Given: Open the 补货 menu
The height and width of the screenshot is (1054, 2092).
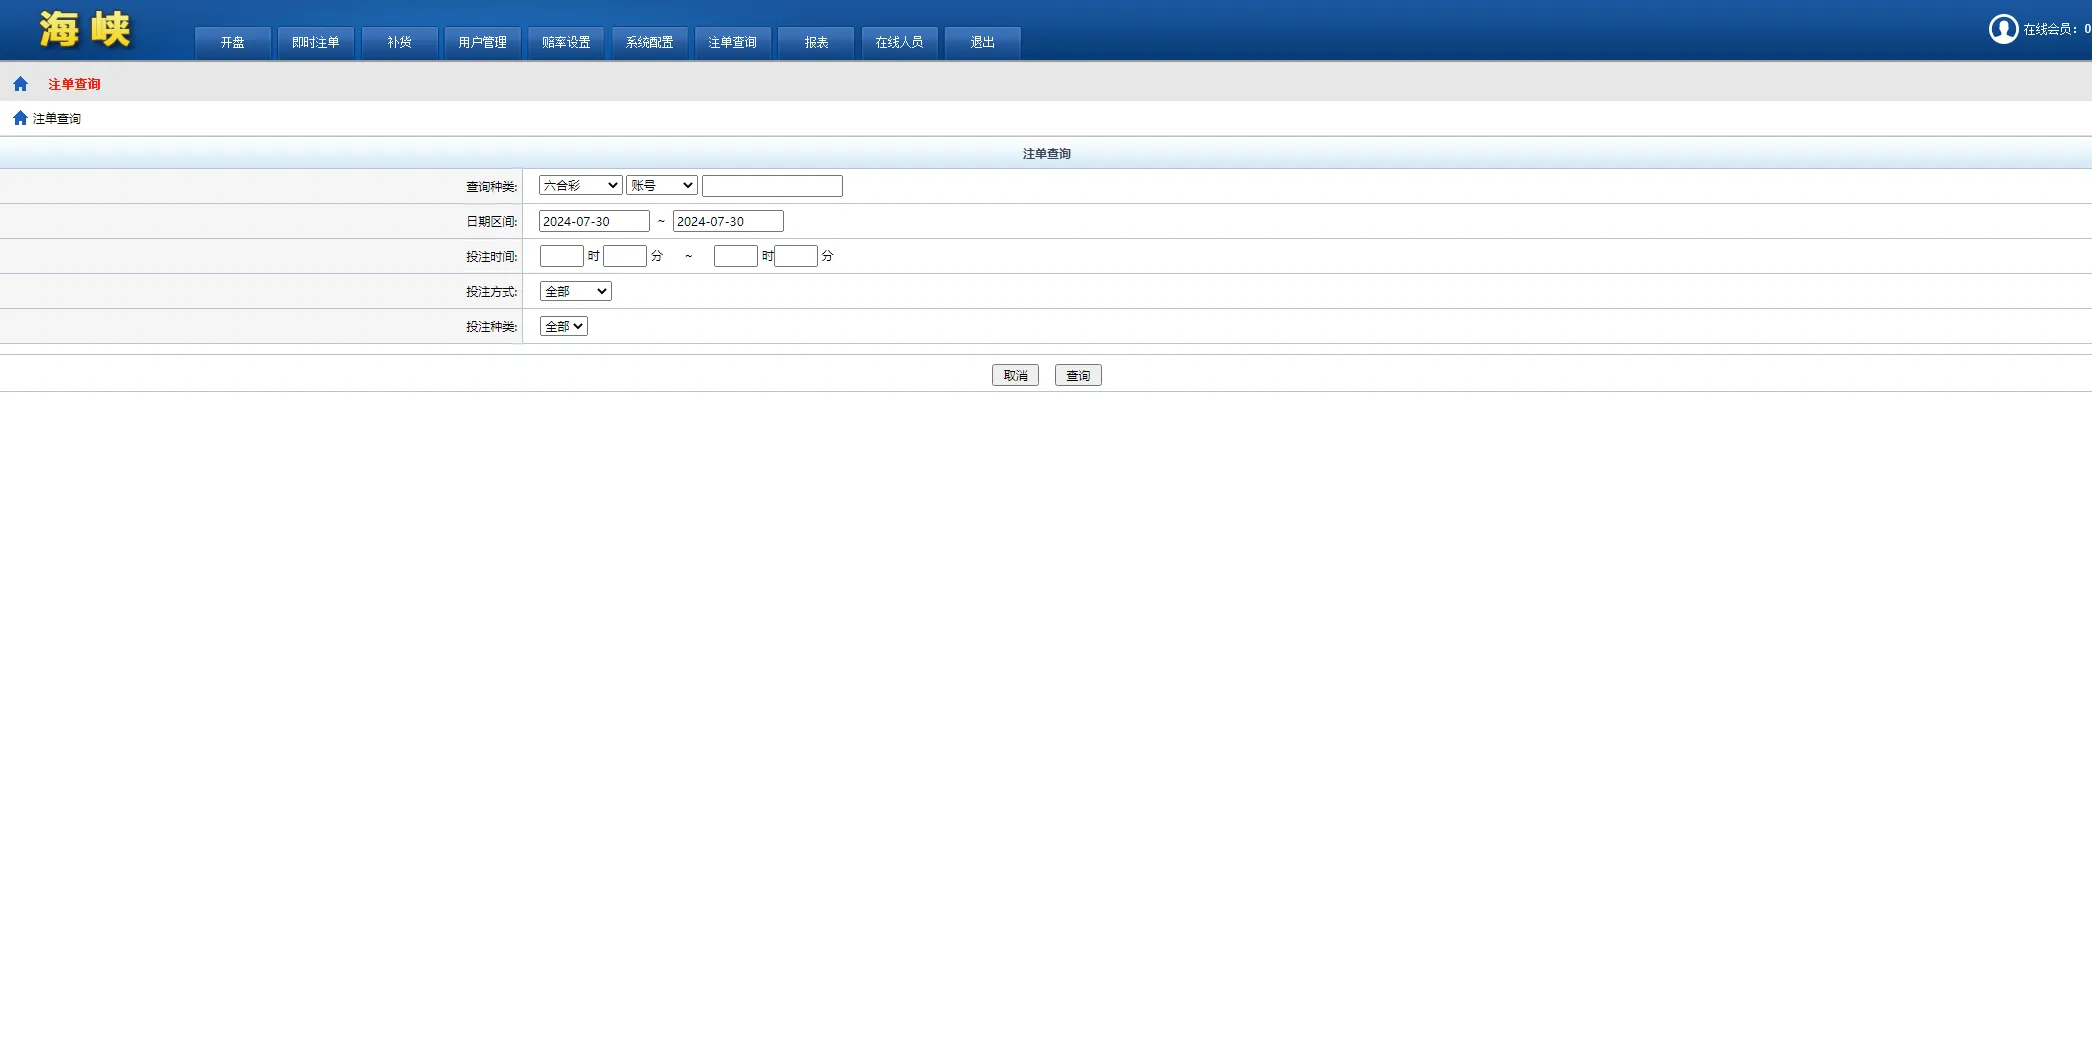Looking at the screenshot, I should [x=398, y=42].
